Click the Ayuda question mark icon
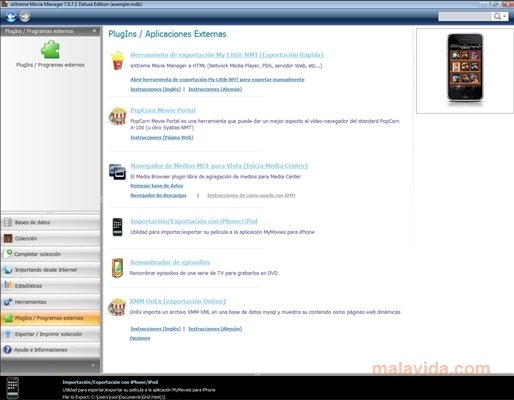 (x=8, y=350)
